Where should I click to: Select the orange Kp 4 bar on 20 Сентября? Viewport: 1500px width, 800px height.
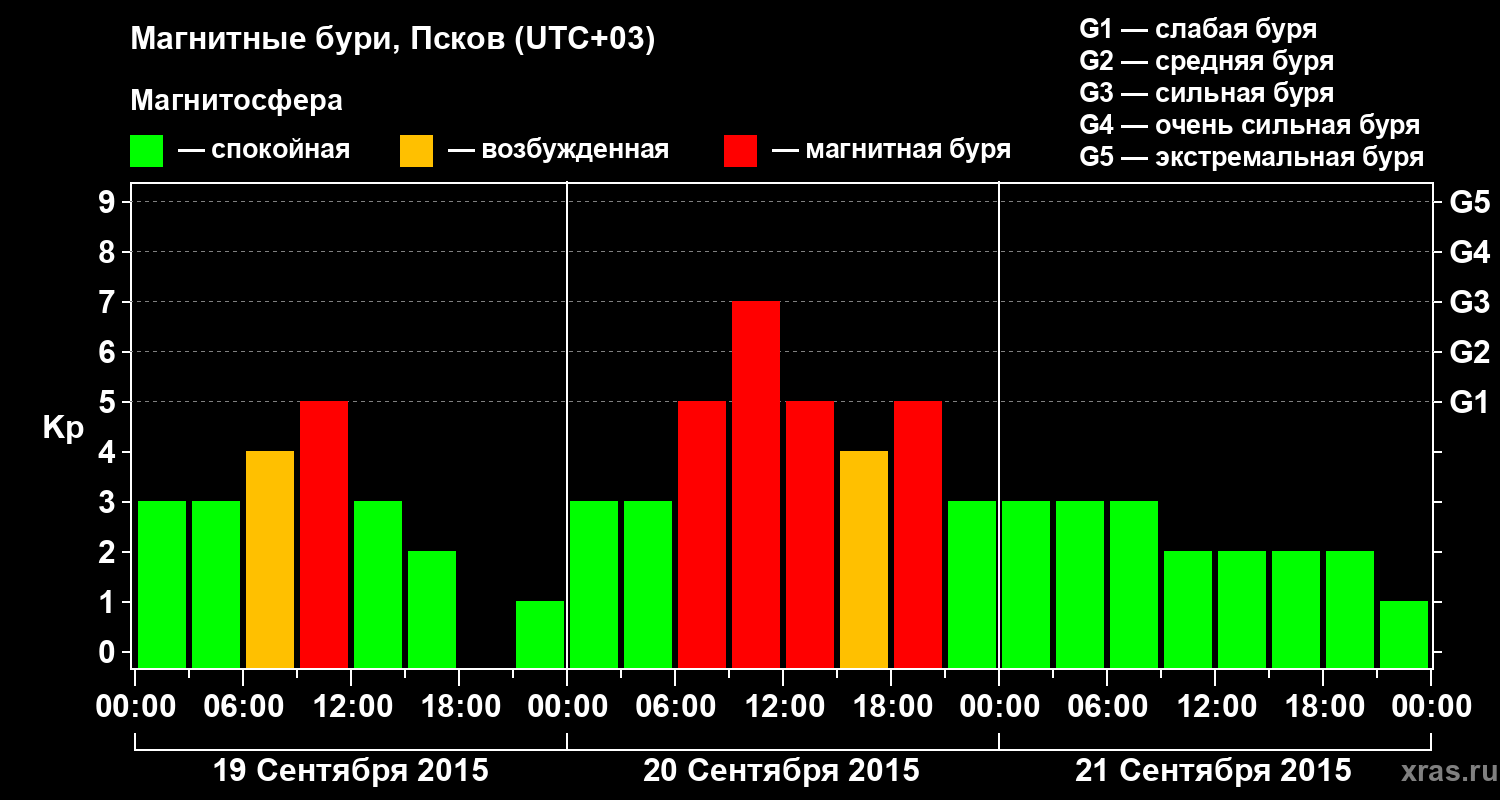pos(864,559)
